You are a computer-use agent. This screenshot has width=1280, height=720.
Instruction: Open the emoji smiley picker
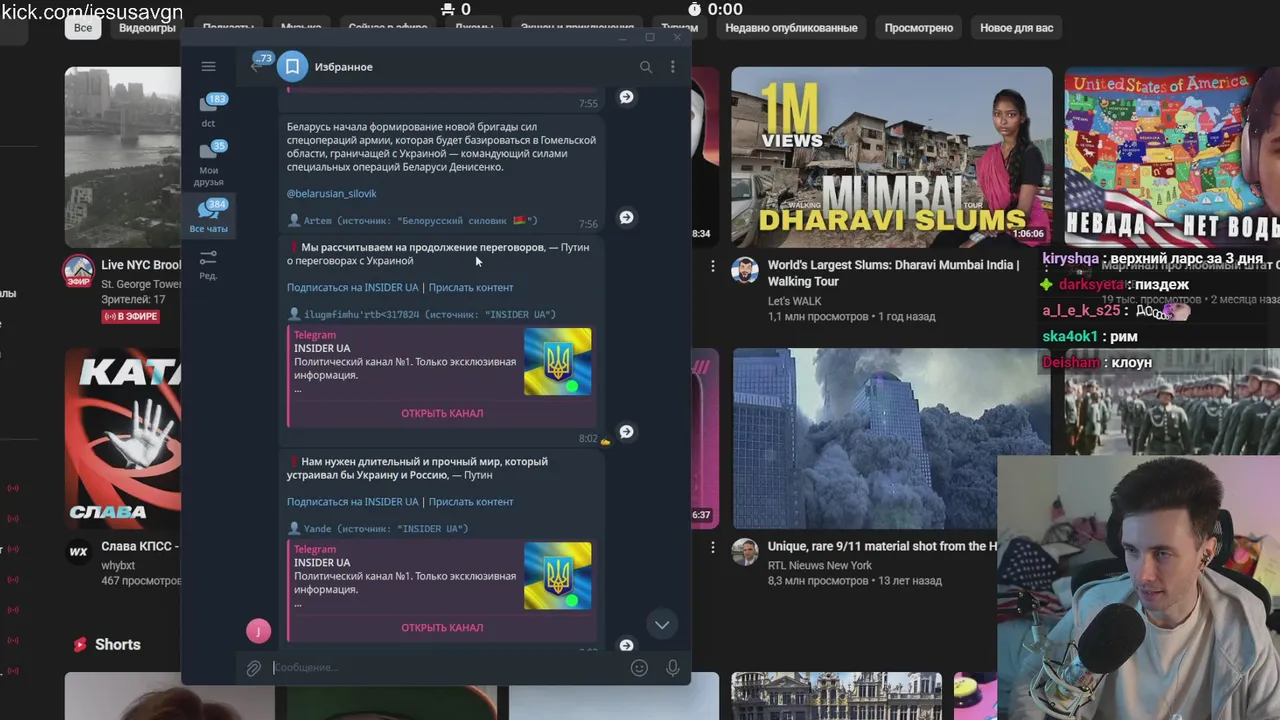(x=639, y=668)
